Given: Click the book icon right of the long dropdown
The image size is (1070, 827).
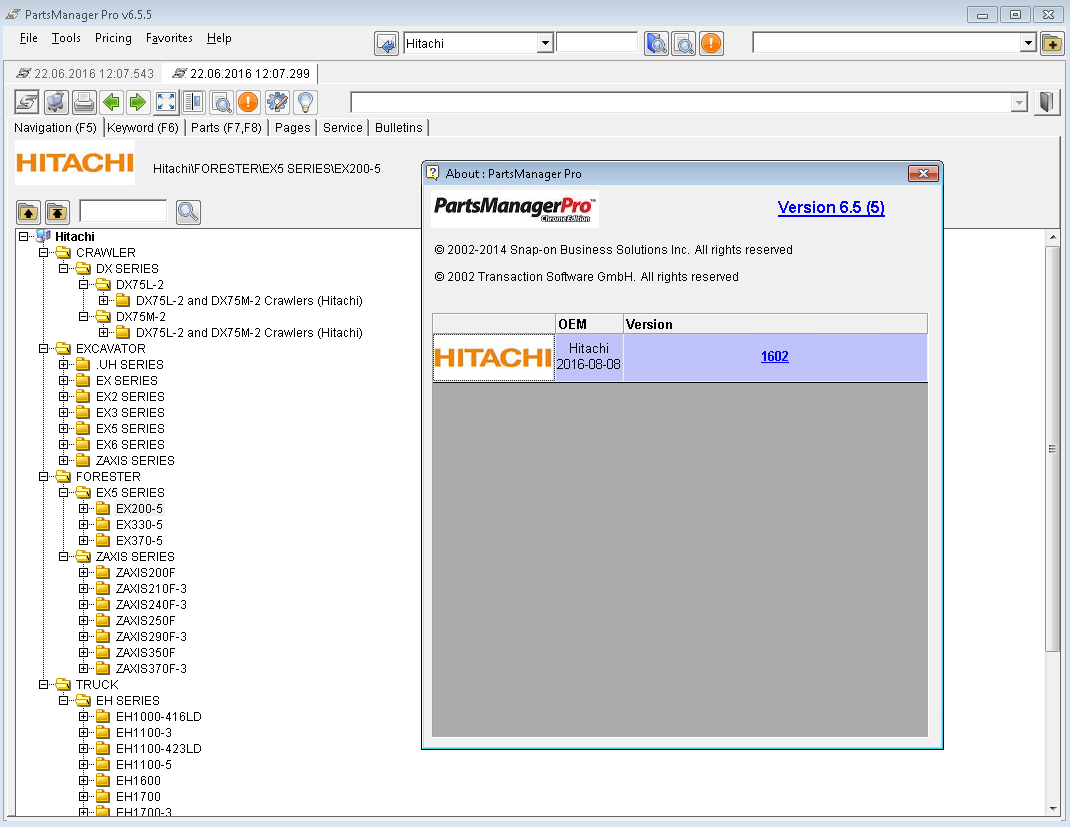Looking at the screenshot, I should pyautogui.click(x=1046, y=102).
